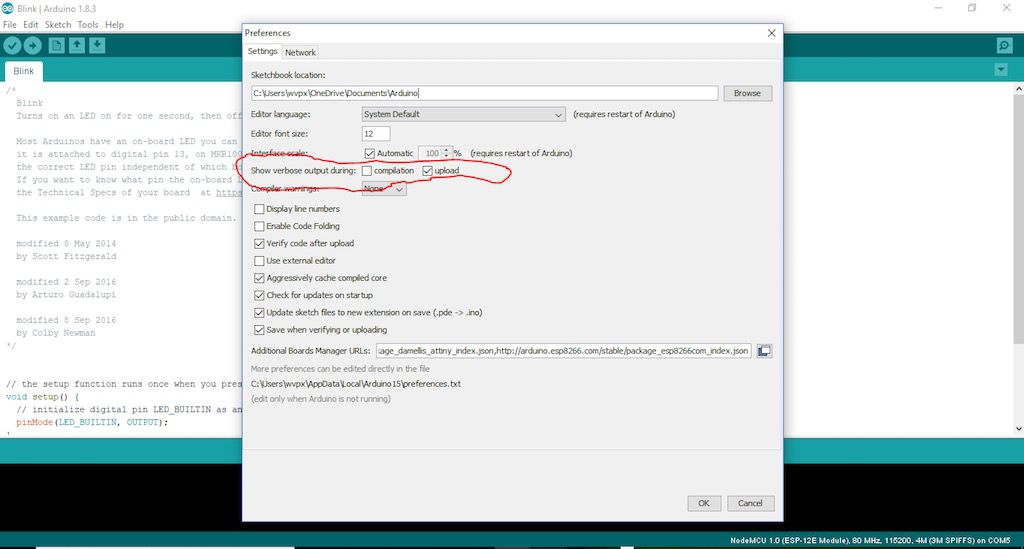The width and height of the screenshot is (1024, 549).
Task: Confirm preferences with the OK button
Action: (703, 503)
